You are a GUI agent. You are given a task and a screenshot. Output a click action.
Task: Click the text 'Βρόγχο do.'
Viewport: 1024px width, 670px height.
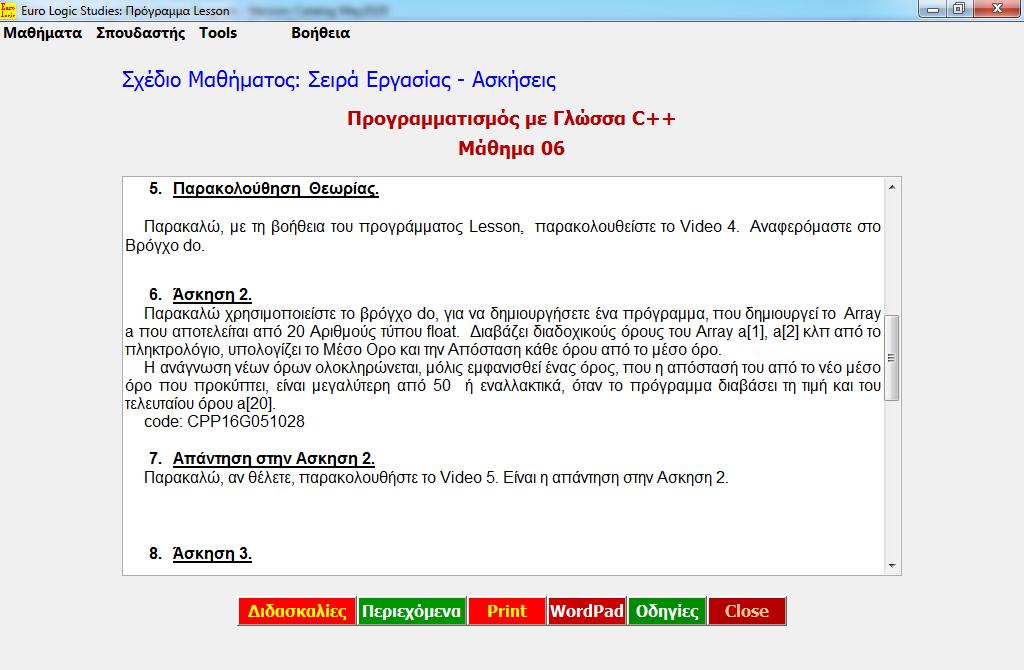pos(165,246)
